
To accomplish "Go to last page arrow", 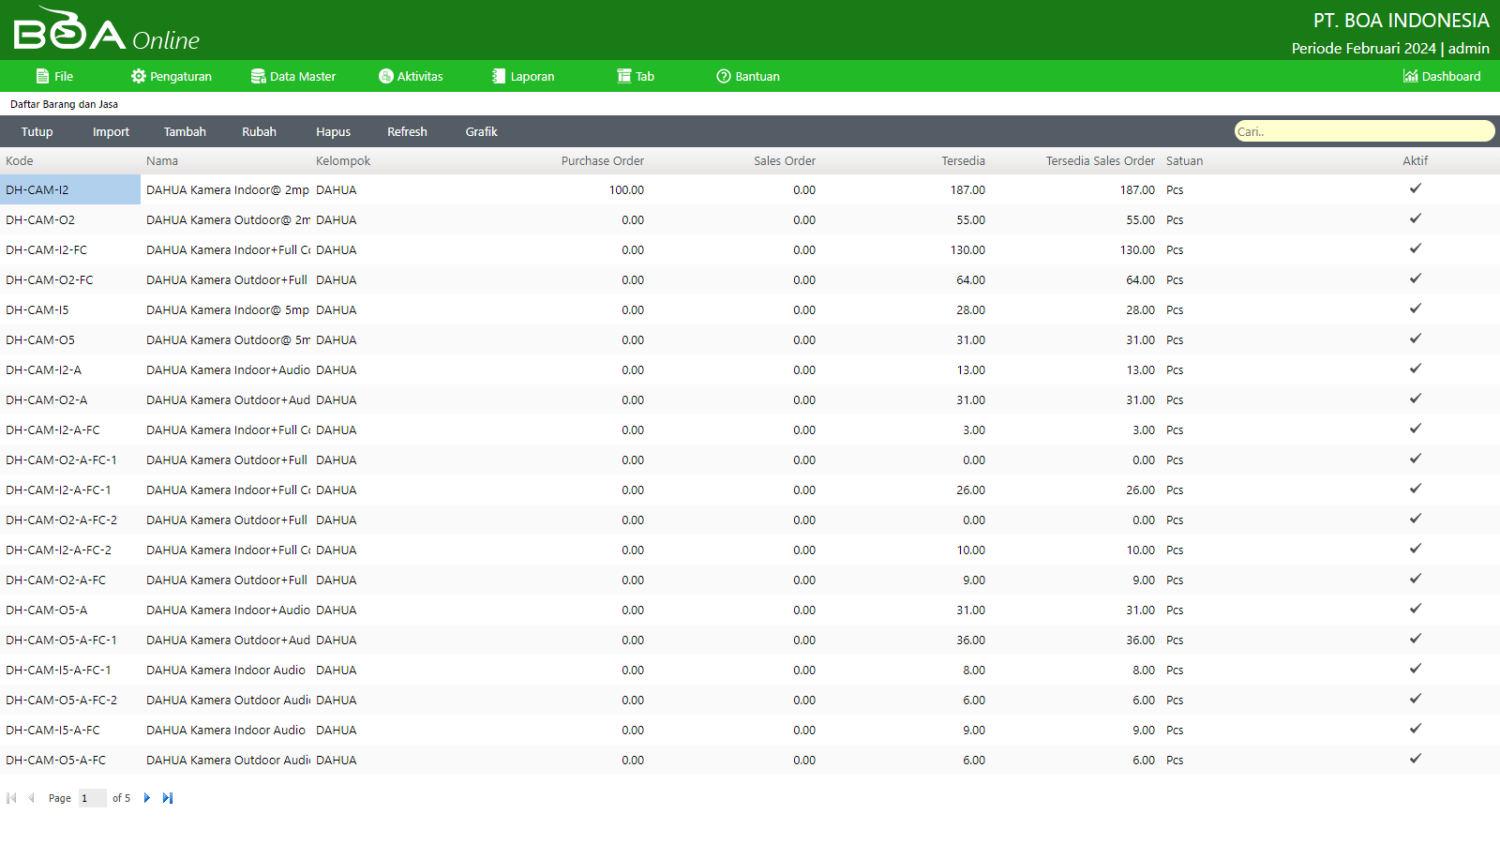I will 167,798.
